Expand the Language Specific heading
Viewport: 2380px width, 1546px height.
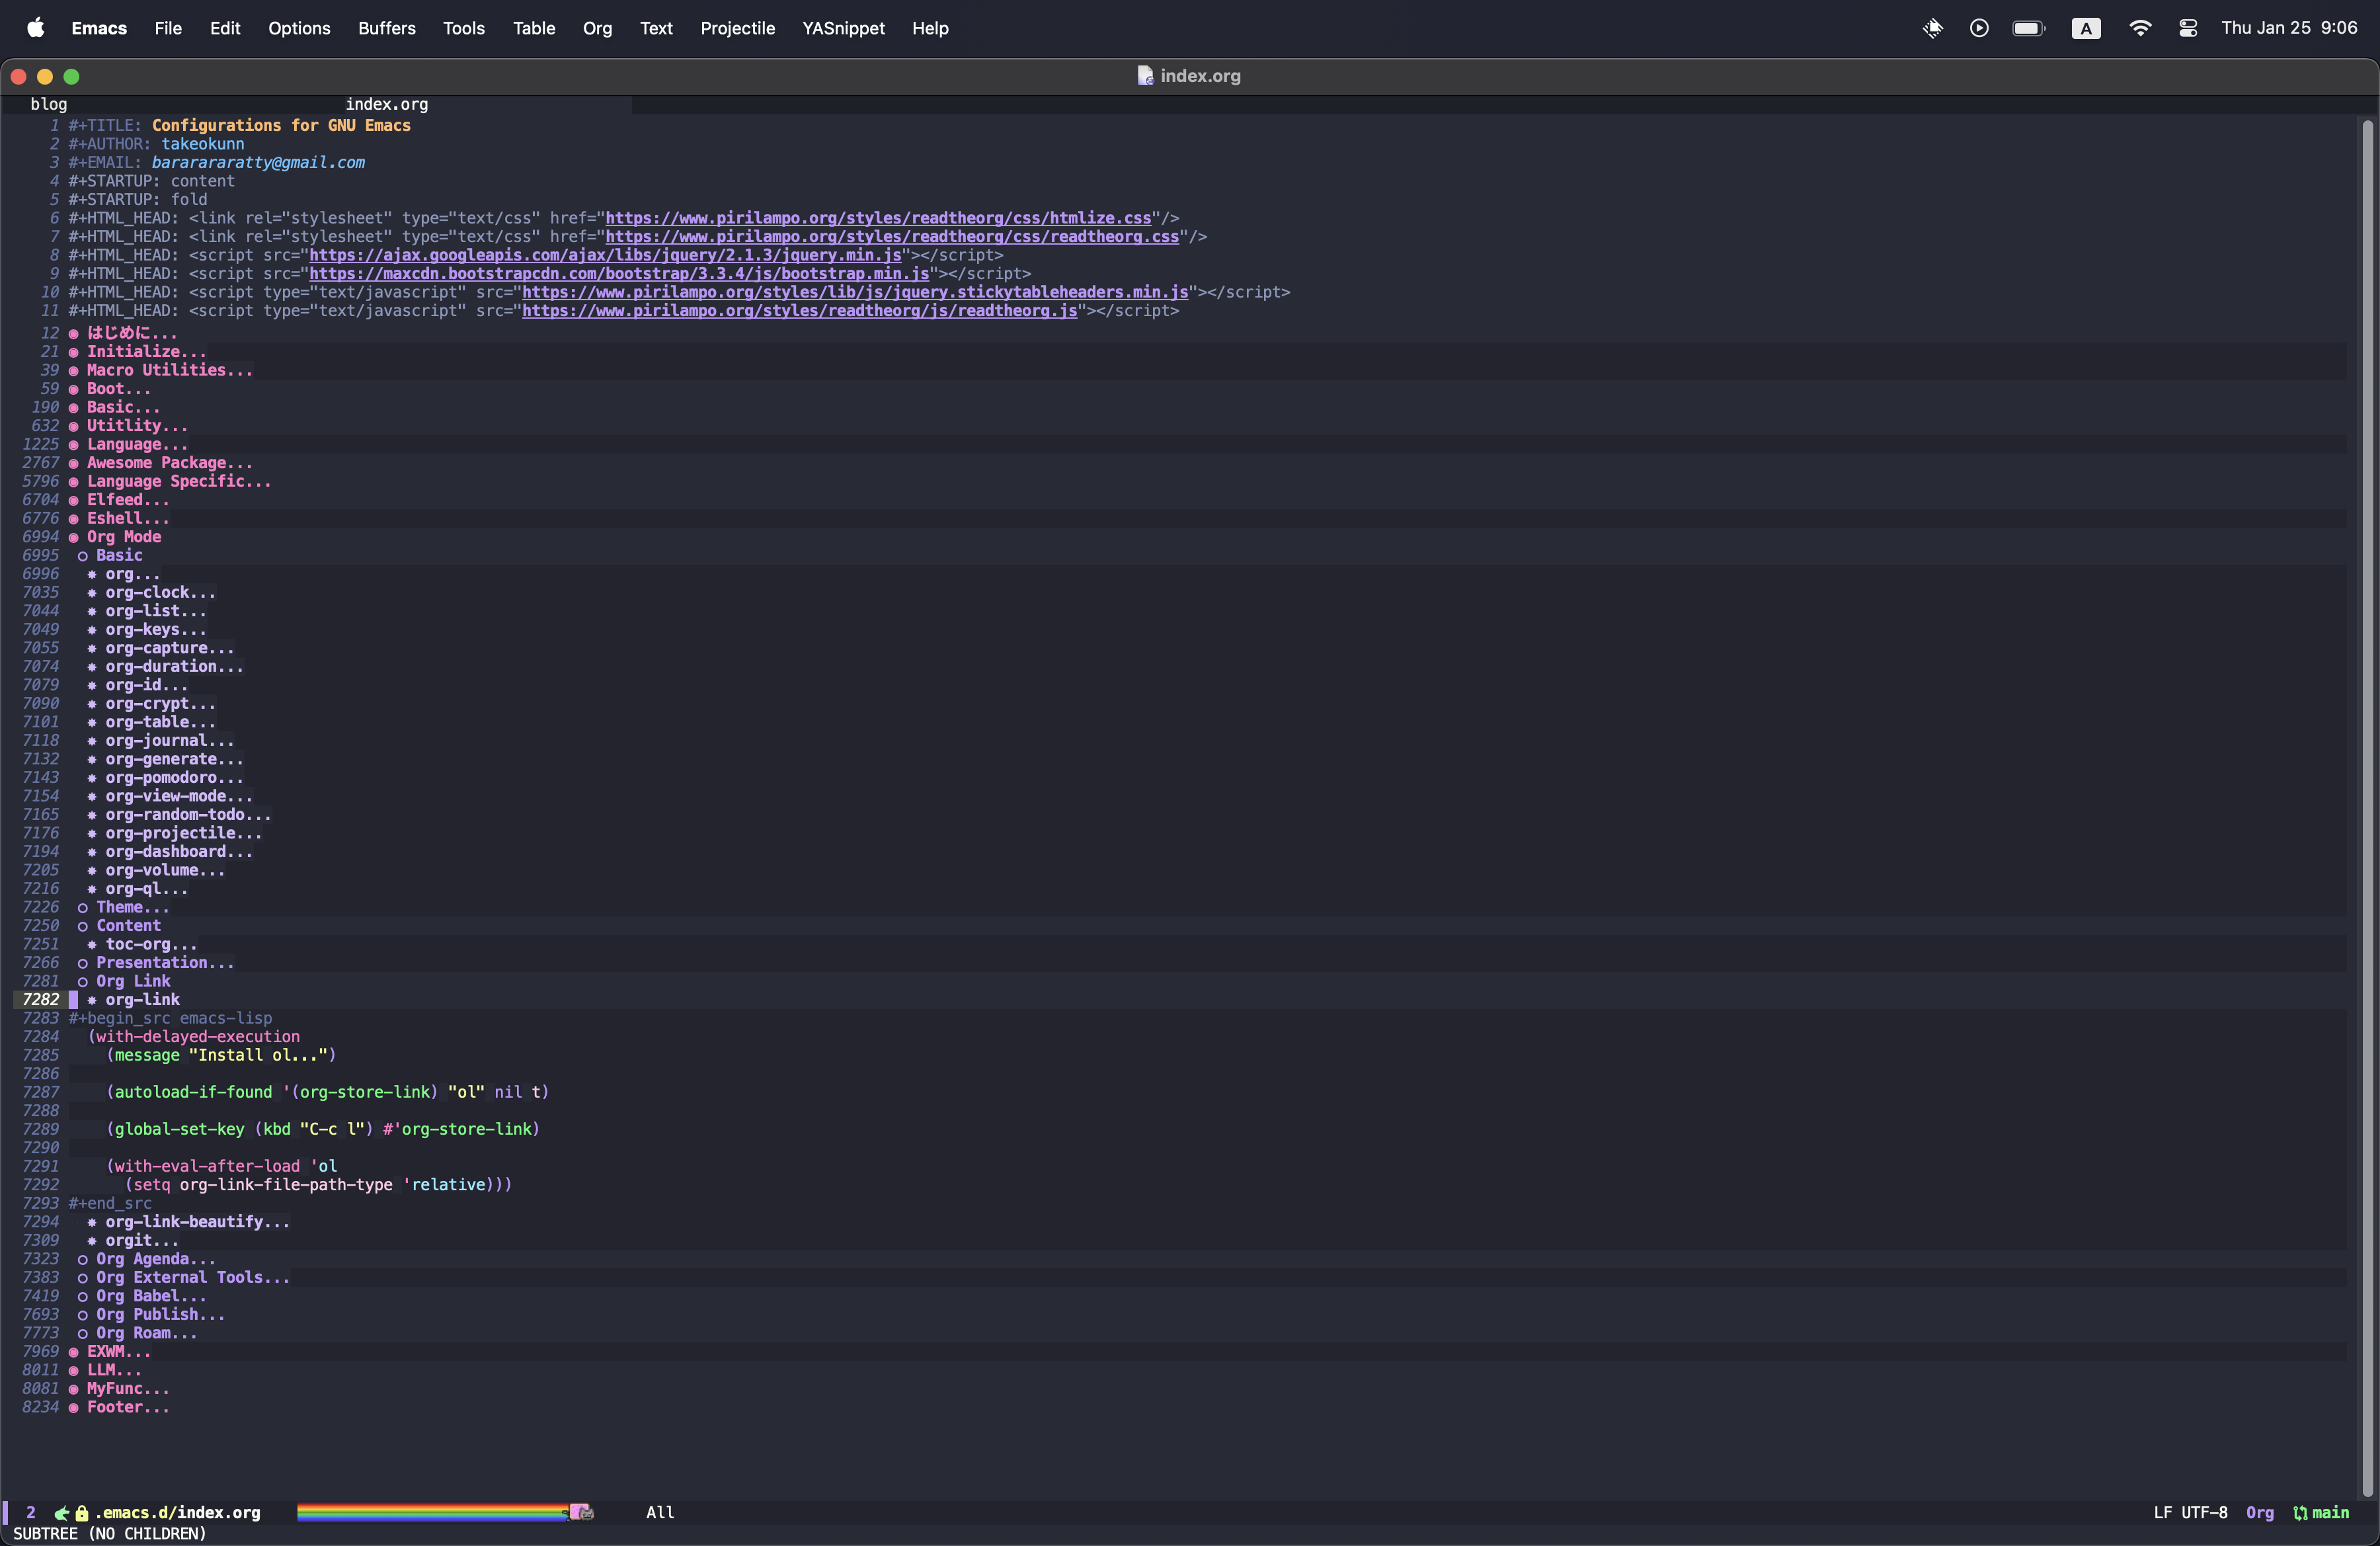[x=178, y=481]
